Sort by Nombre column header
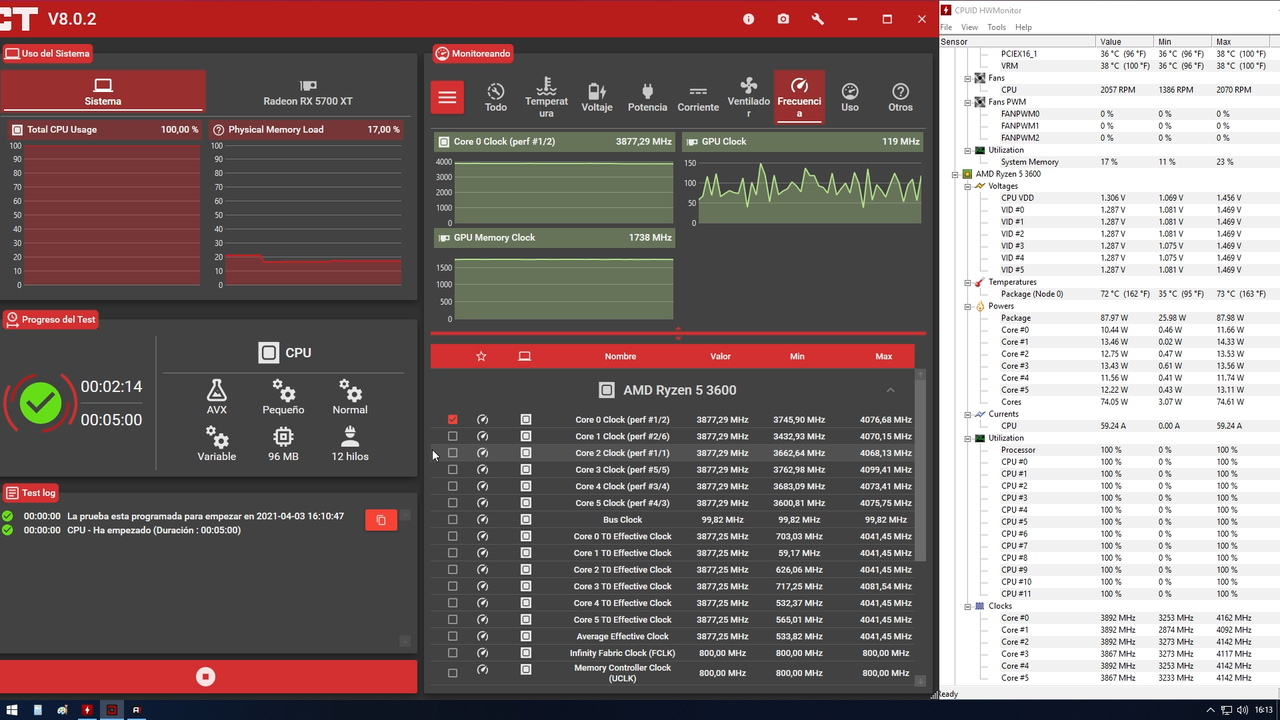The width and height of the screenshot is (1280, 720). [620, 356]
